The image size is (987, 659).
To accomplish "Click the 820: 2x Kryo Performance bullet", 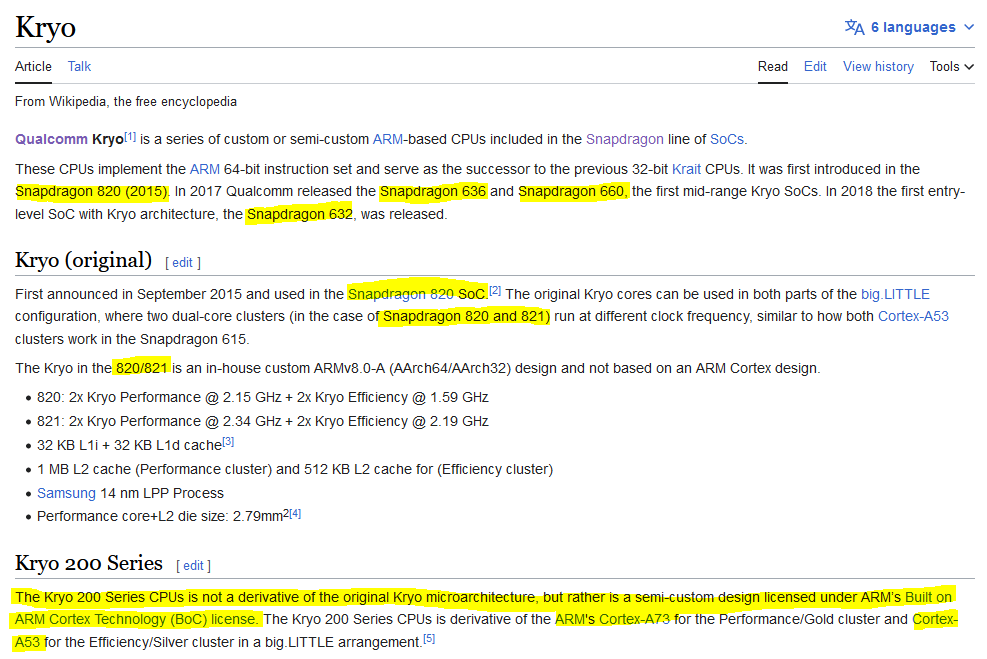I will [262, 397].
